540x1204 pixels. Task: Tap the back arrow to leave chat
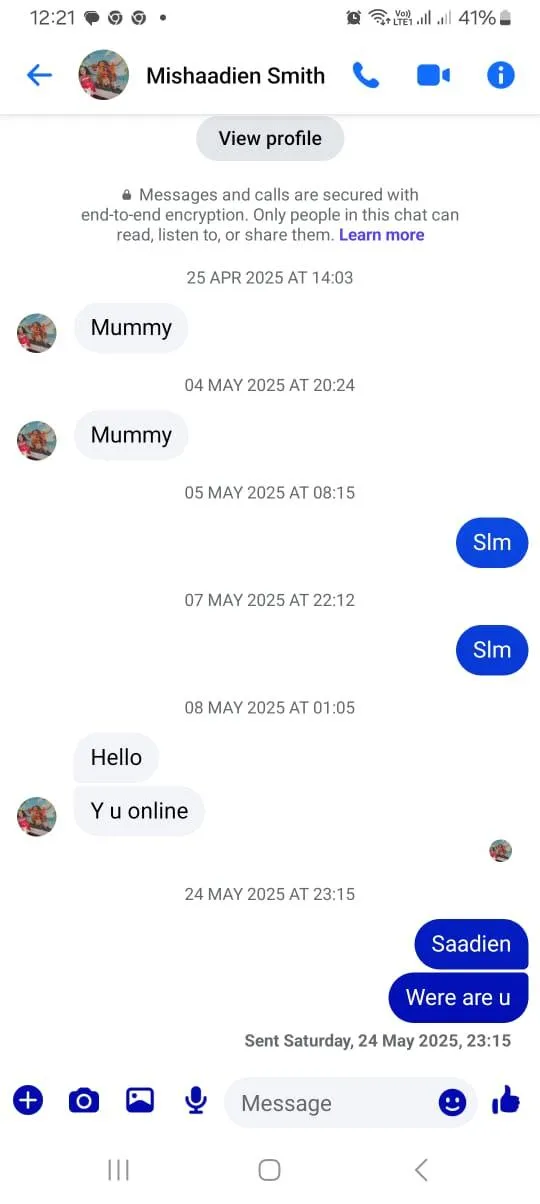coord(39,75)
